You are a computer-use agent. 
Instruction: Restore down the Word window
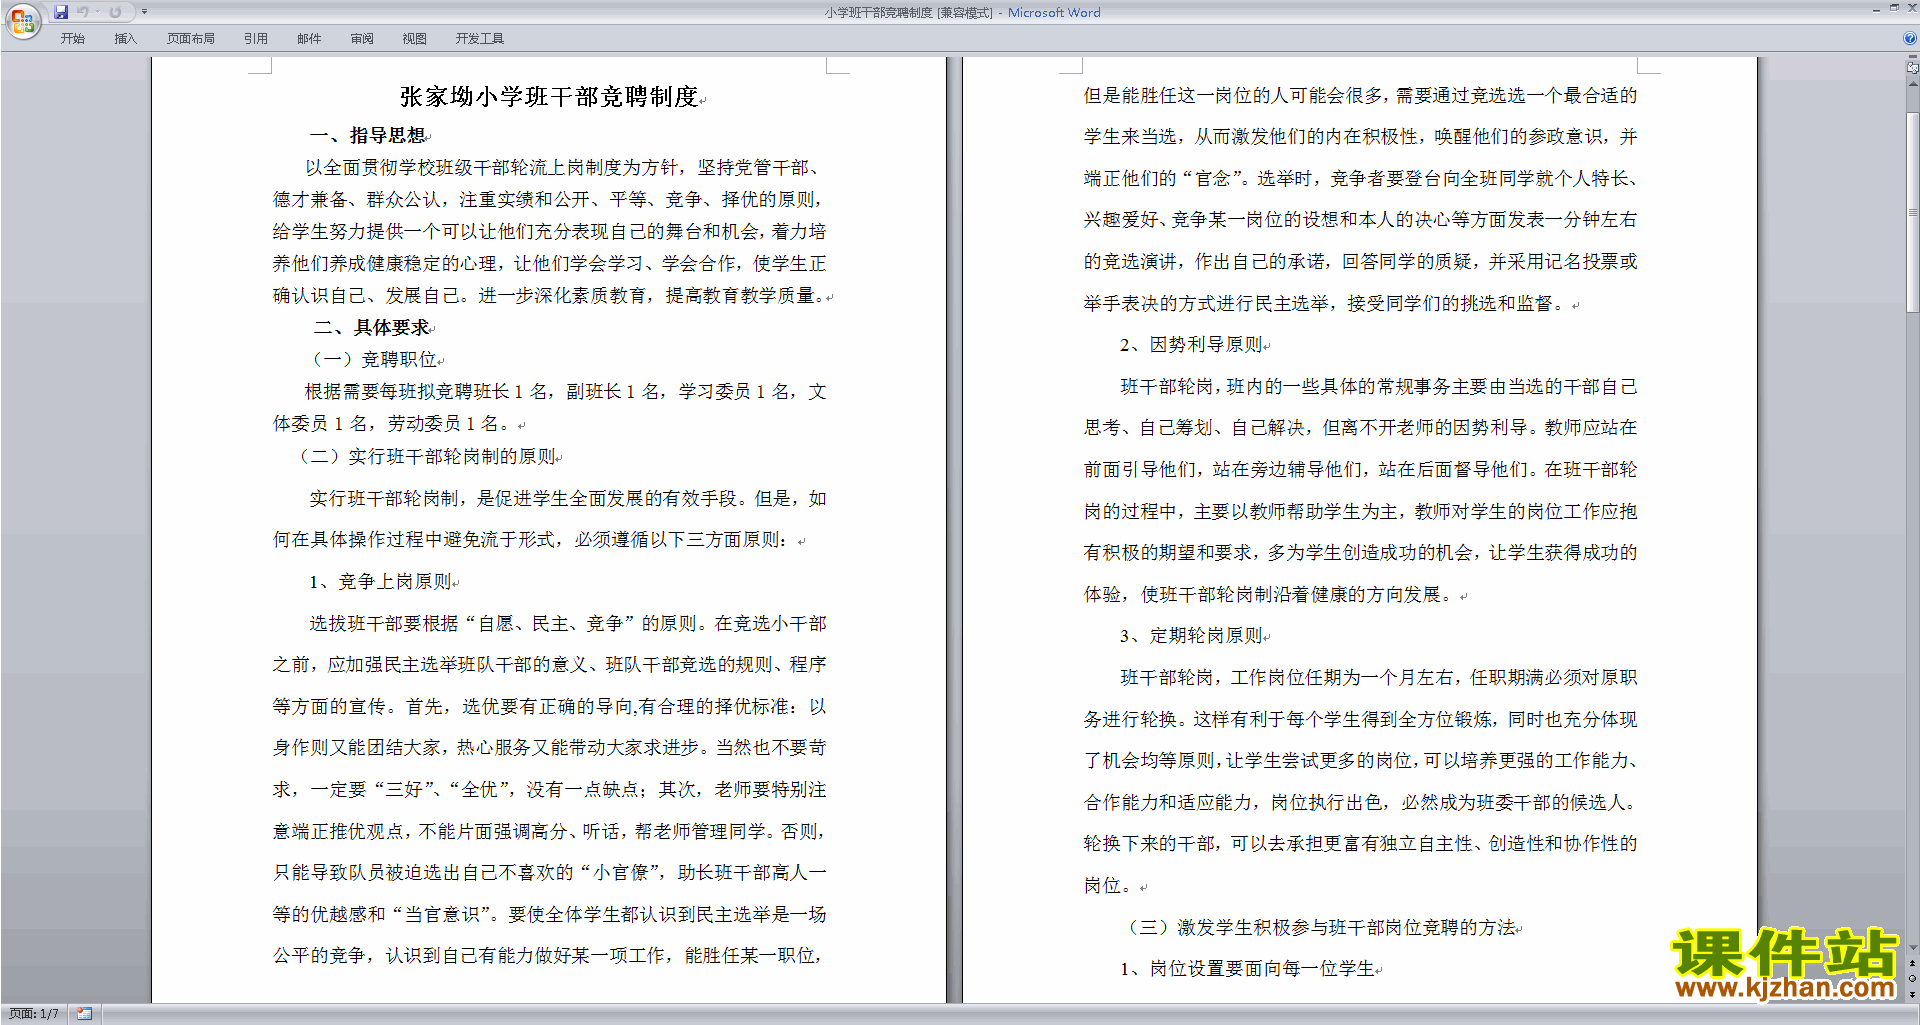pos(1893,8)
